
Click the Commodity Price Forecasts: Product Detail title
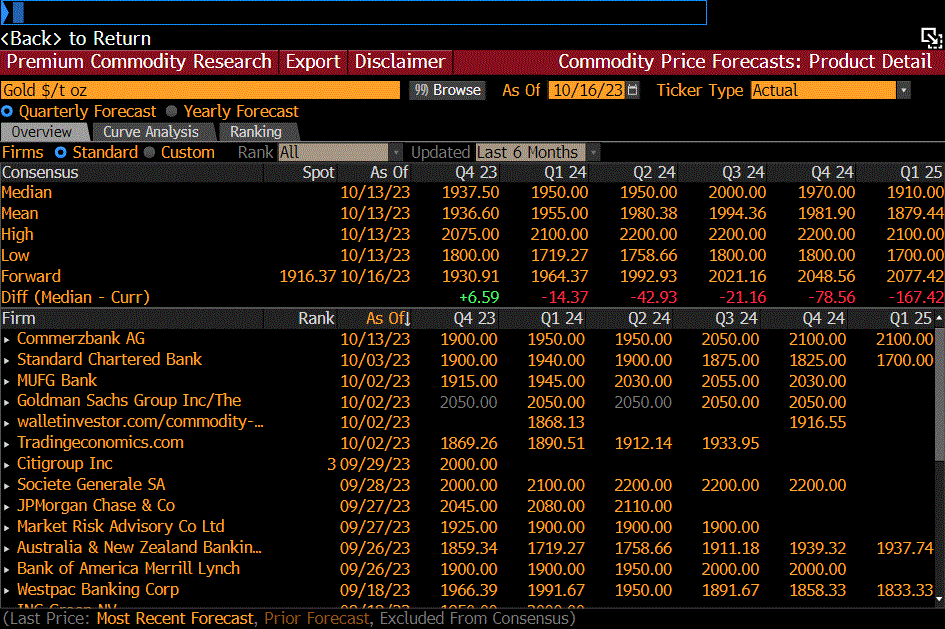745,61
